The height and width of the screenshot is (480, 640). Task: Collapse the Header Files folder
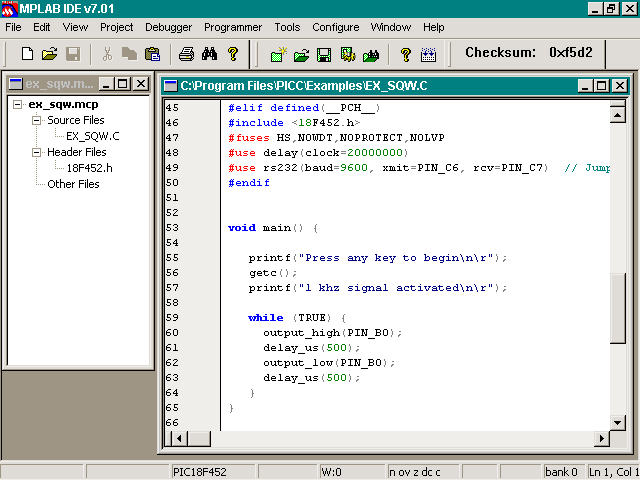[37, 152]
